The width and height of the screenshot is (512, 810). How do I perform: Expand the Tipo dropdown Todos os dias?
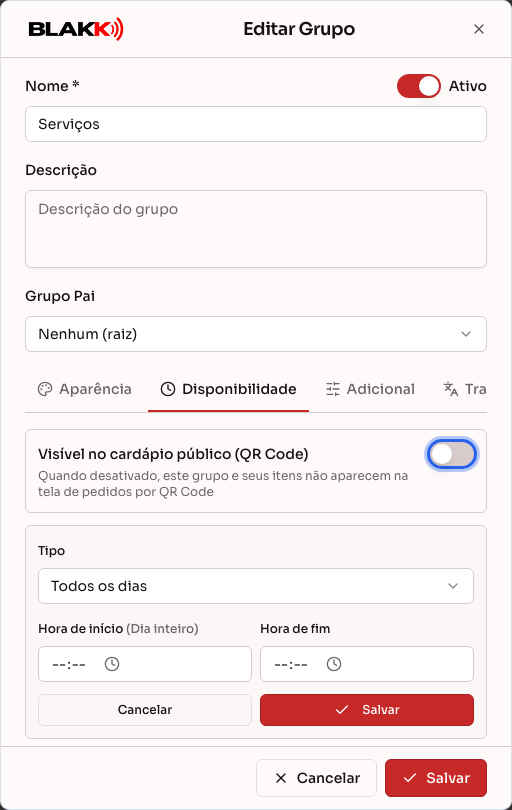(256, 586)
